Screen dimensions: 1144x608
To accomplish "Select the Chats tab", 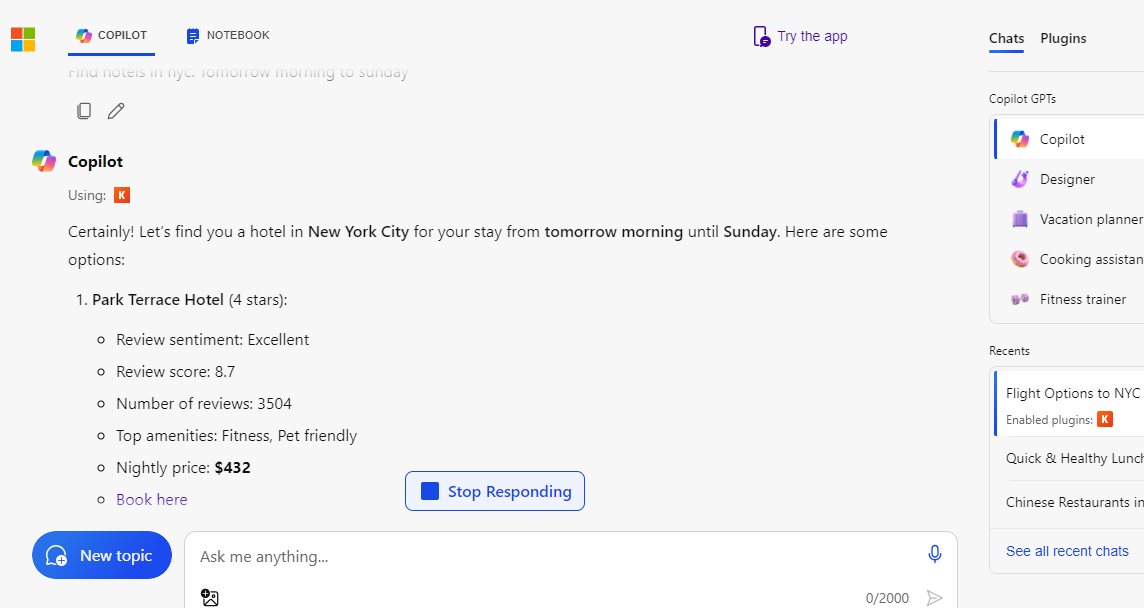I will tap(1006, 38).
